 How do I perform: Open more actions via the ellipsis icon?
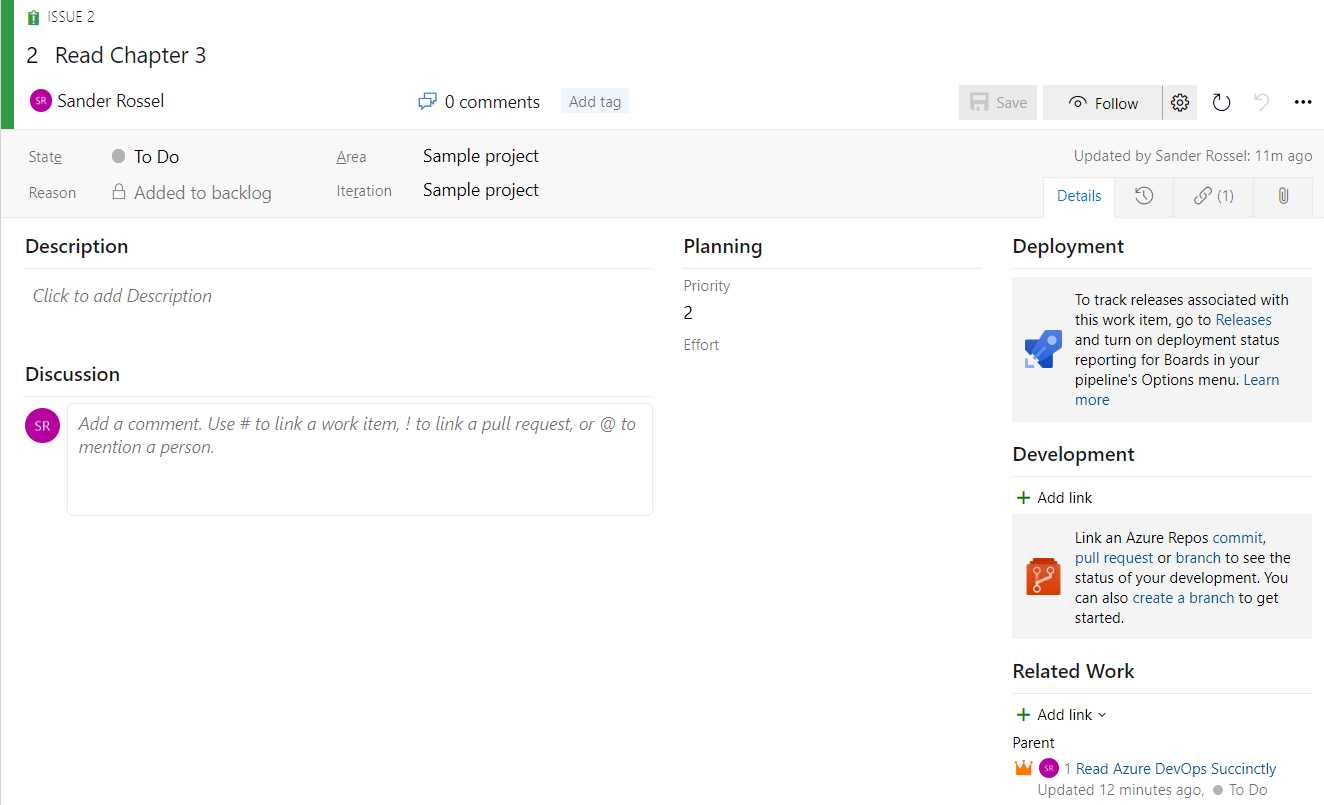1302,102
